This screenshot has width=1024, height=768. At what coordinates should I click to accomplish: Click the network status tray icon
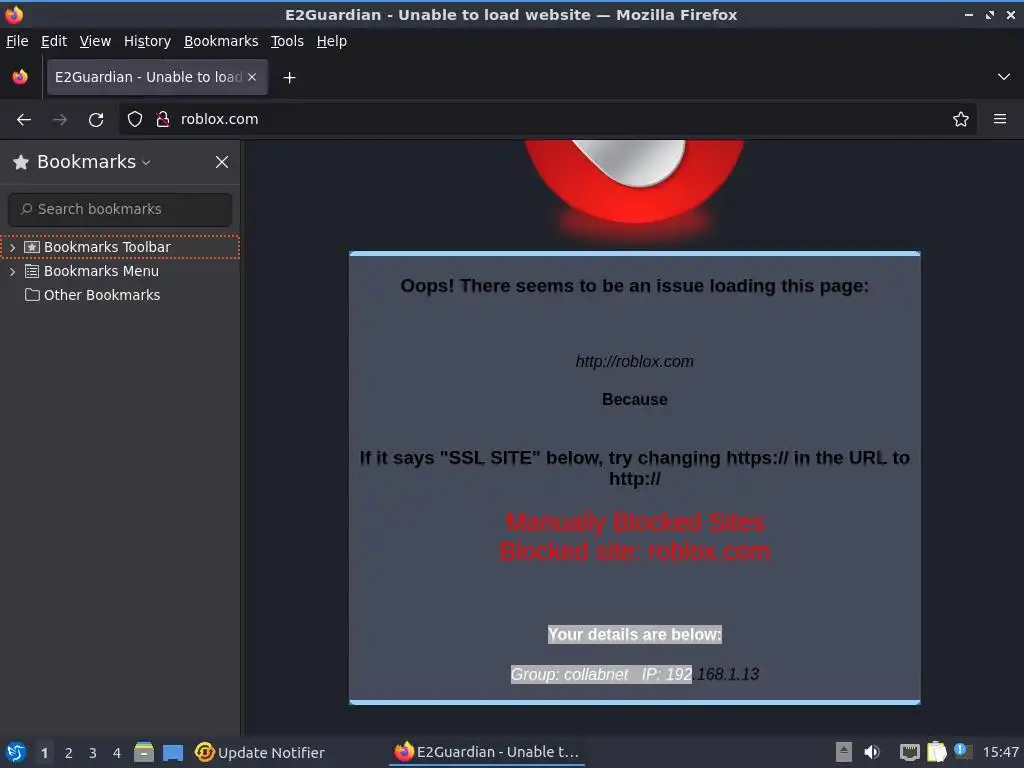[x=910, y=752]
